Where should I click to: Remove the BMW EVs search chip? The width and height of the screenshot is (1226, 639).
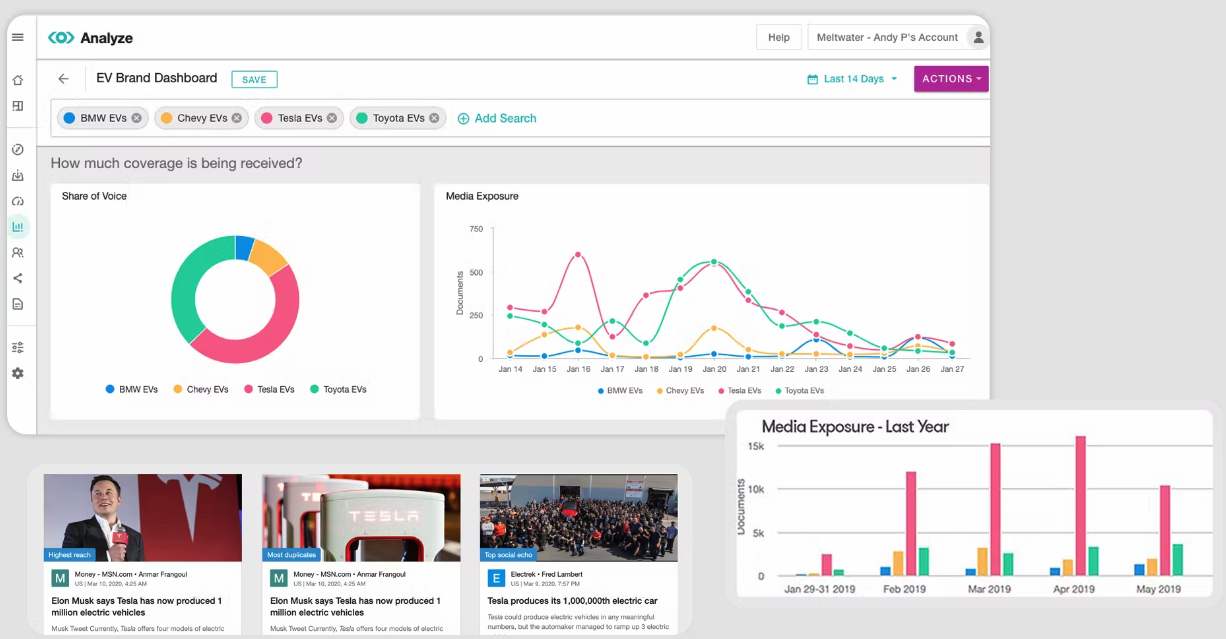pos(137,118)
